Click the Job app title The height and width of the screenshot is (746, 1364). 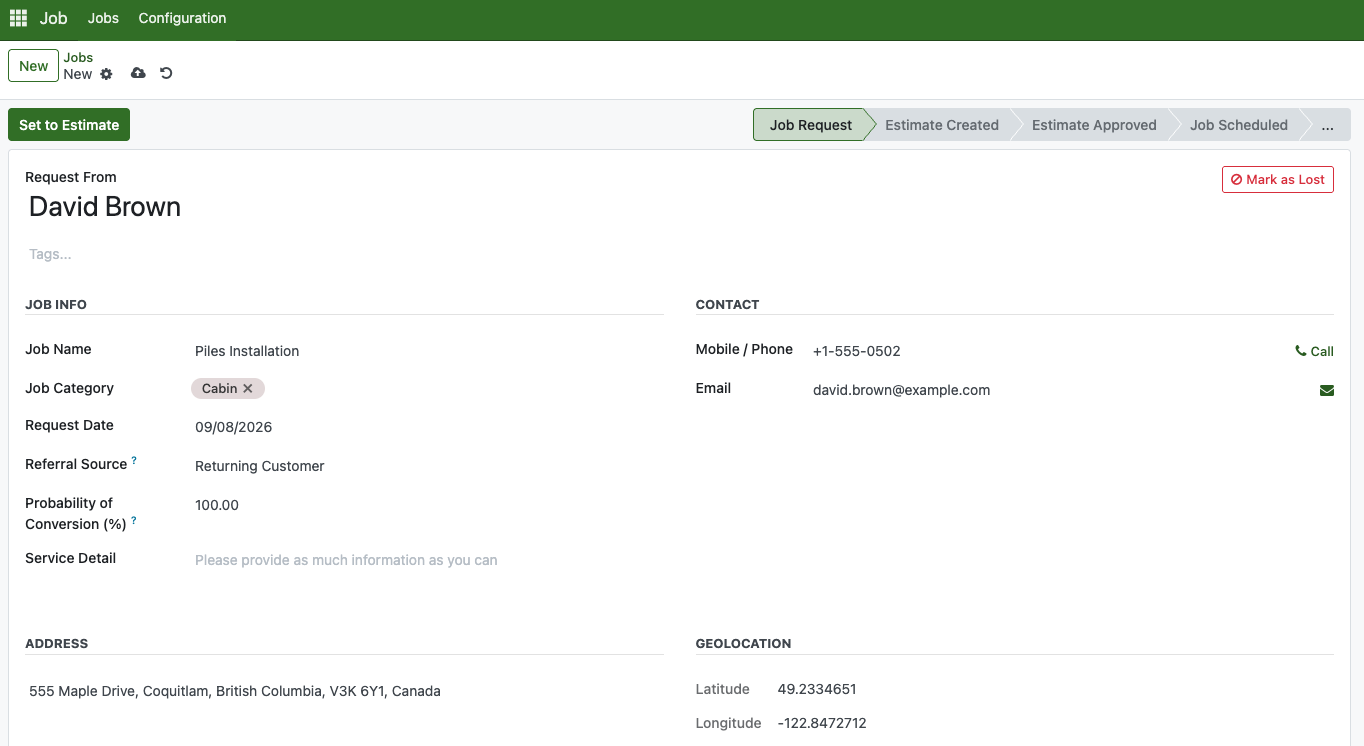click(x=54, y=18)
